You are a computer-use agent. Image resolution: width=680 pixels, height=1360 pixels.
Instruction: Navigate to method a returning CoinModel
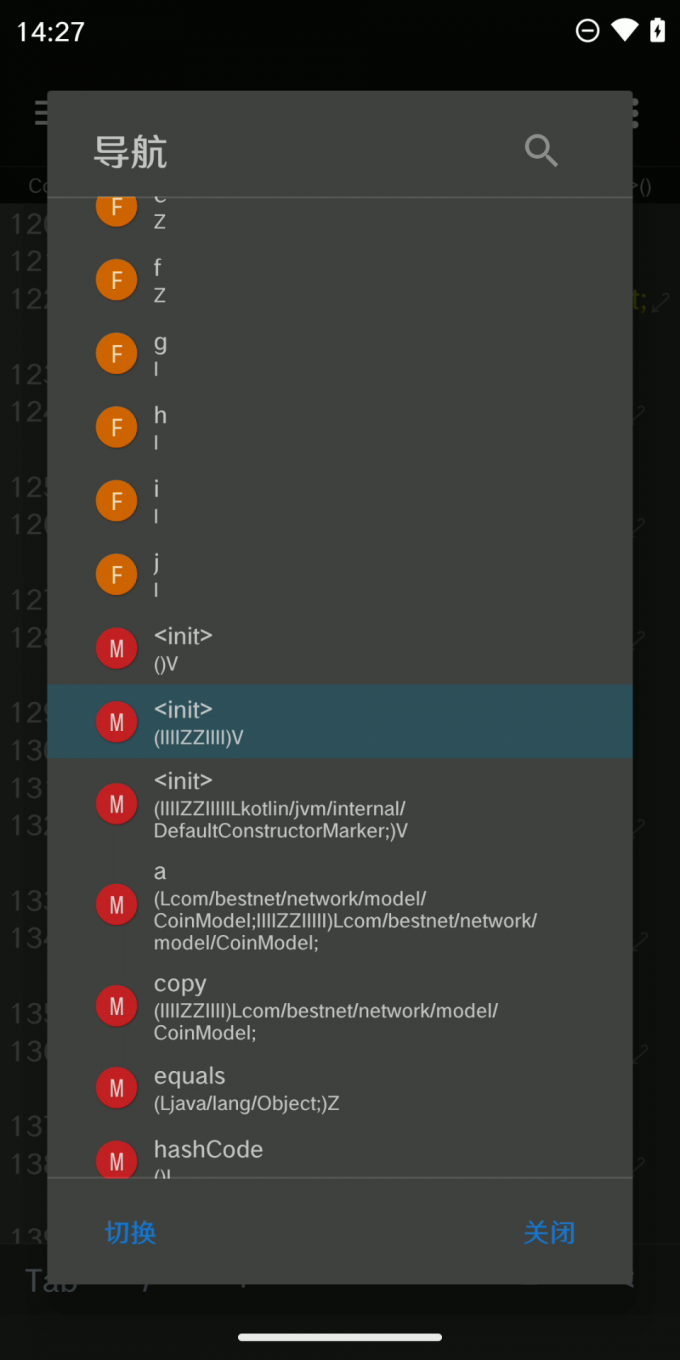click(340, 906)
